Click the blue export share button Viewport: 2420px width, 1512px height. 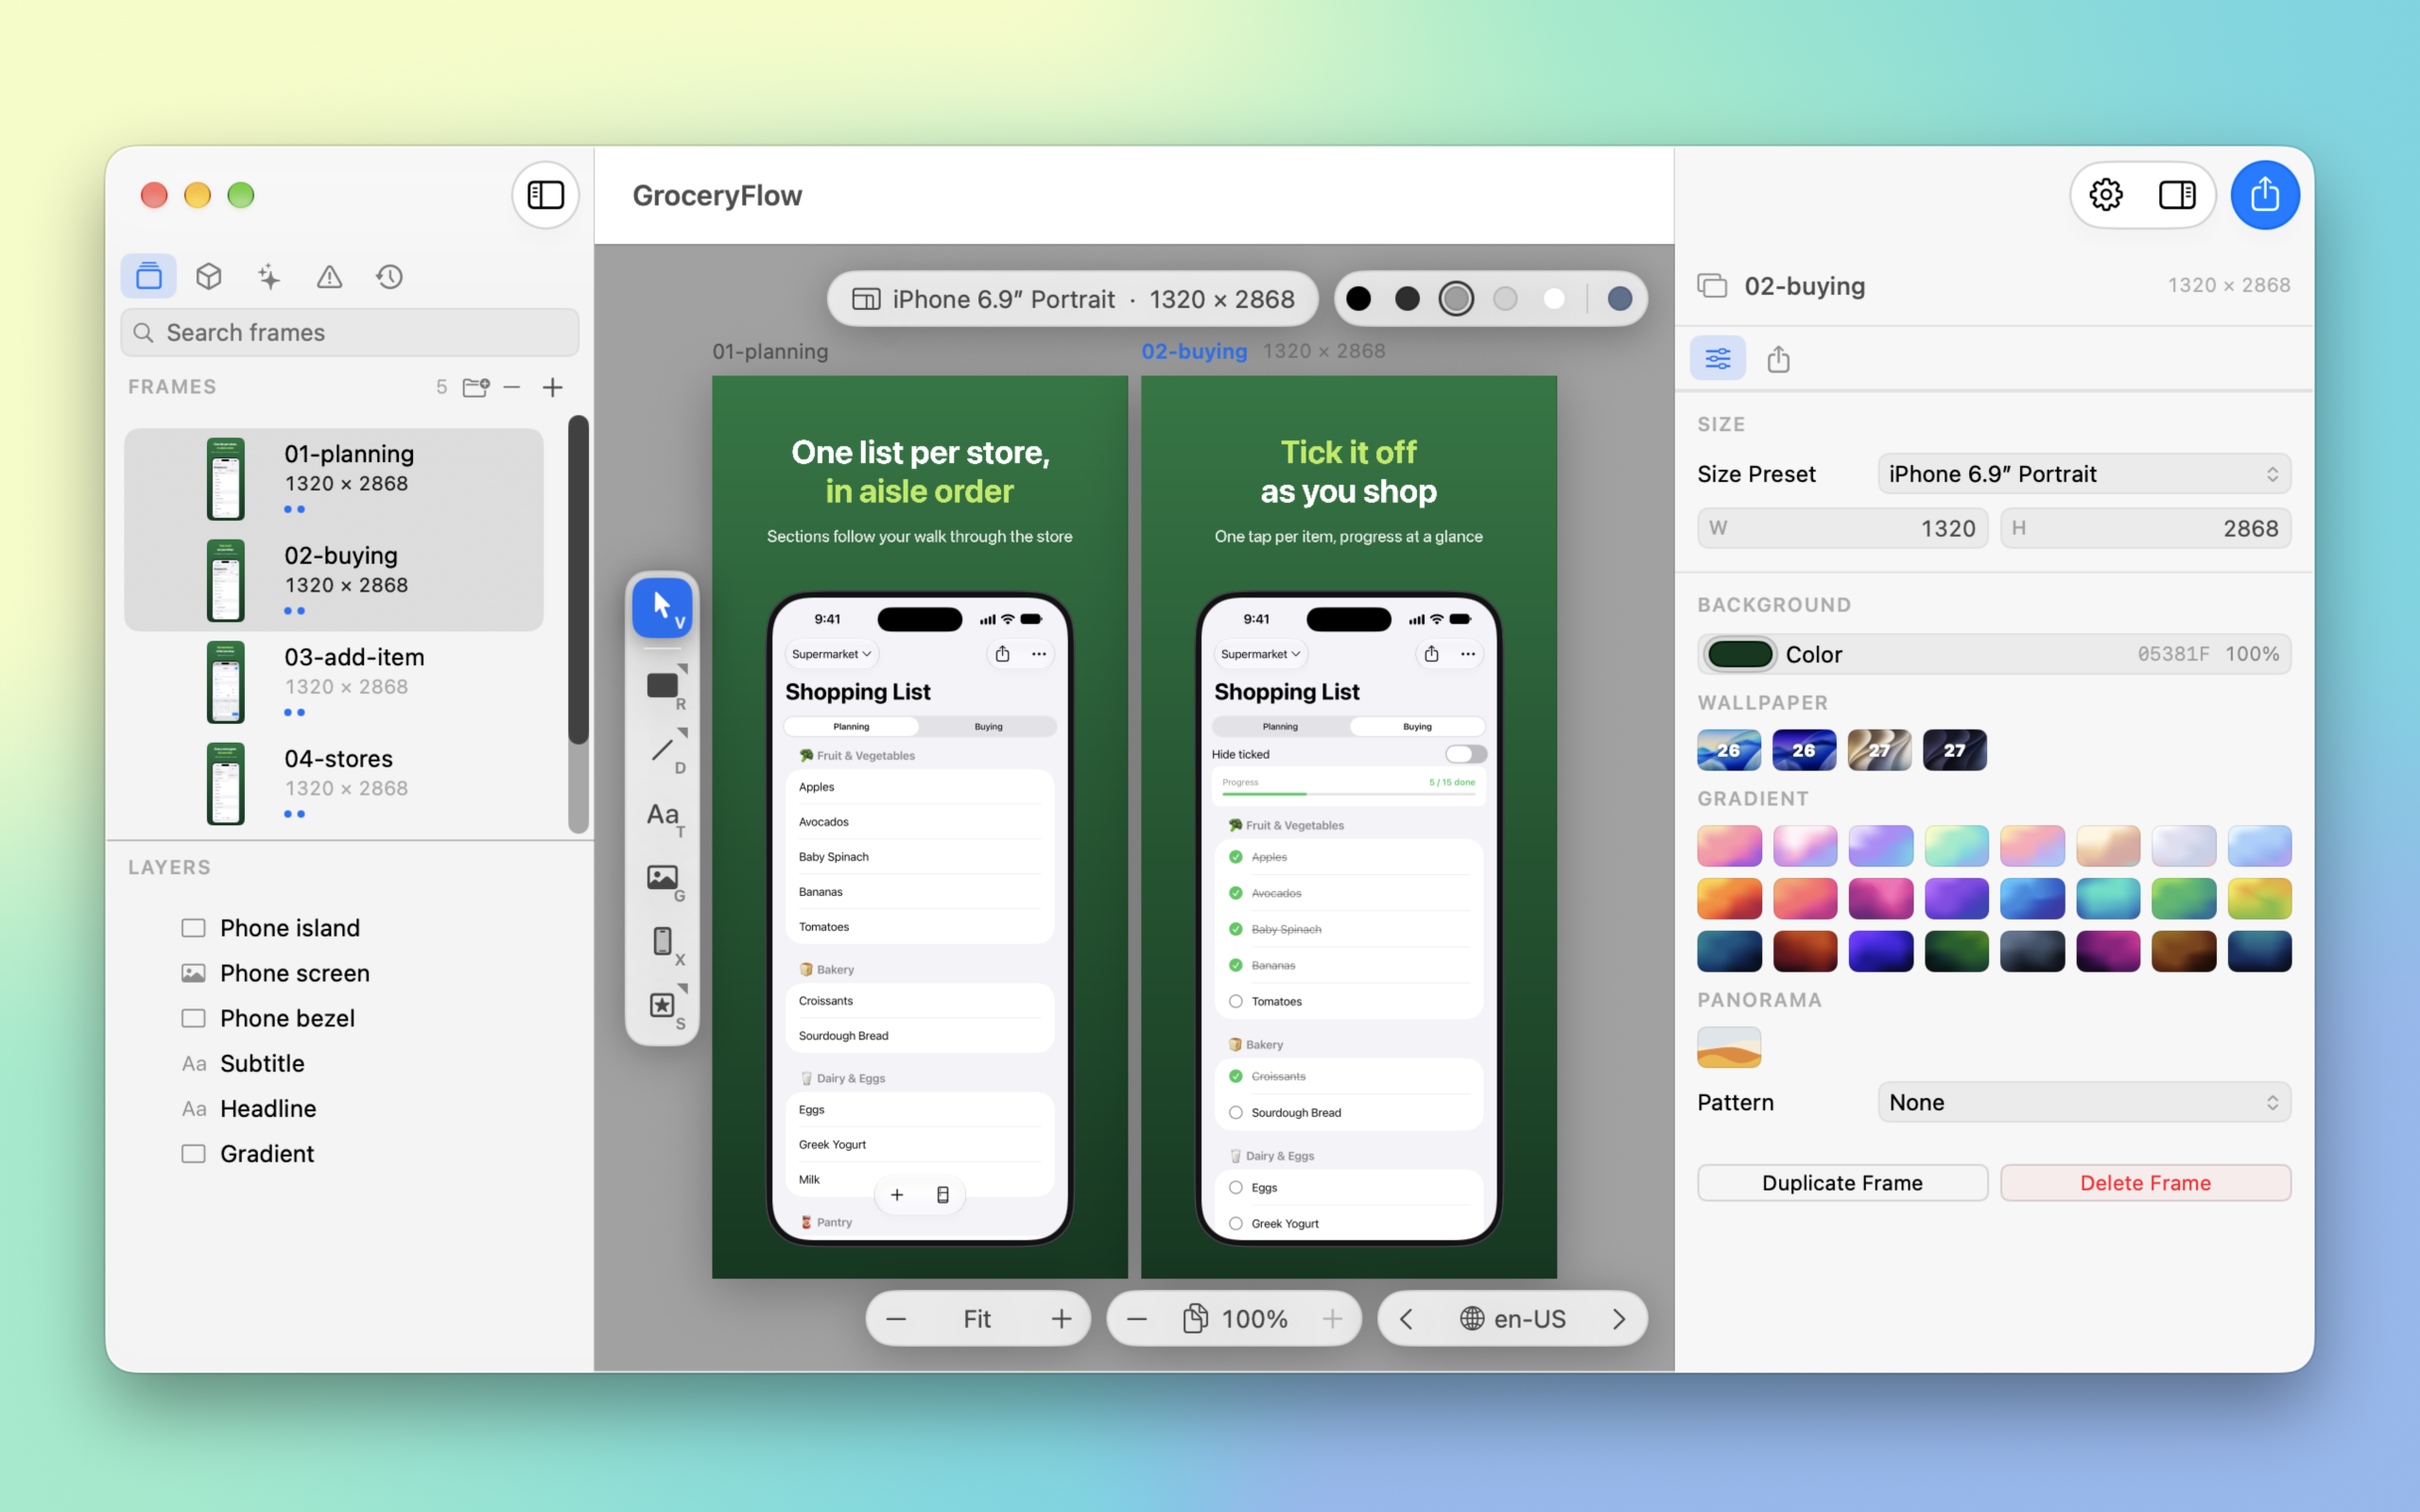[x=2265, y=194]
